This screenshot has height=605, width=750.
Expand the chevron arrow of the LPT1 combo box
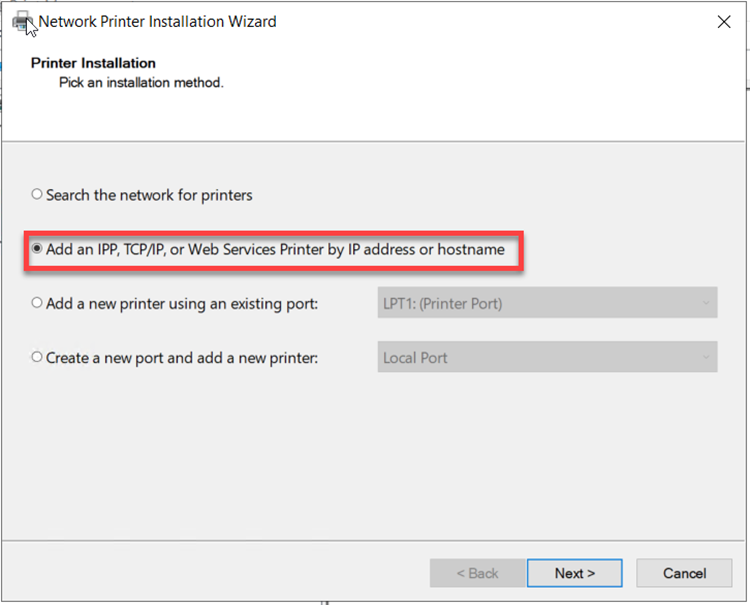pyautogui.click(x=706, y=303)
